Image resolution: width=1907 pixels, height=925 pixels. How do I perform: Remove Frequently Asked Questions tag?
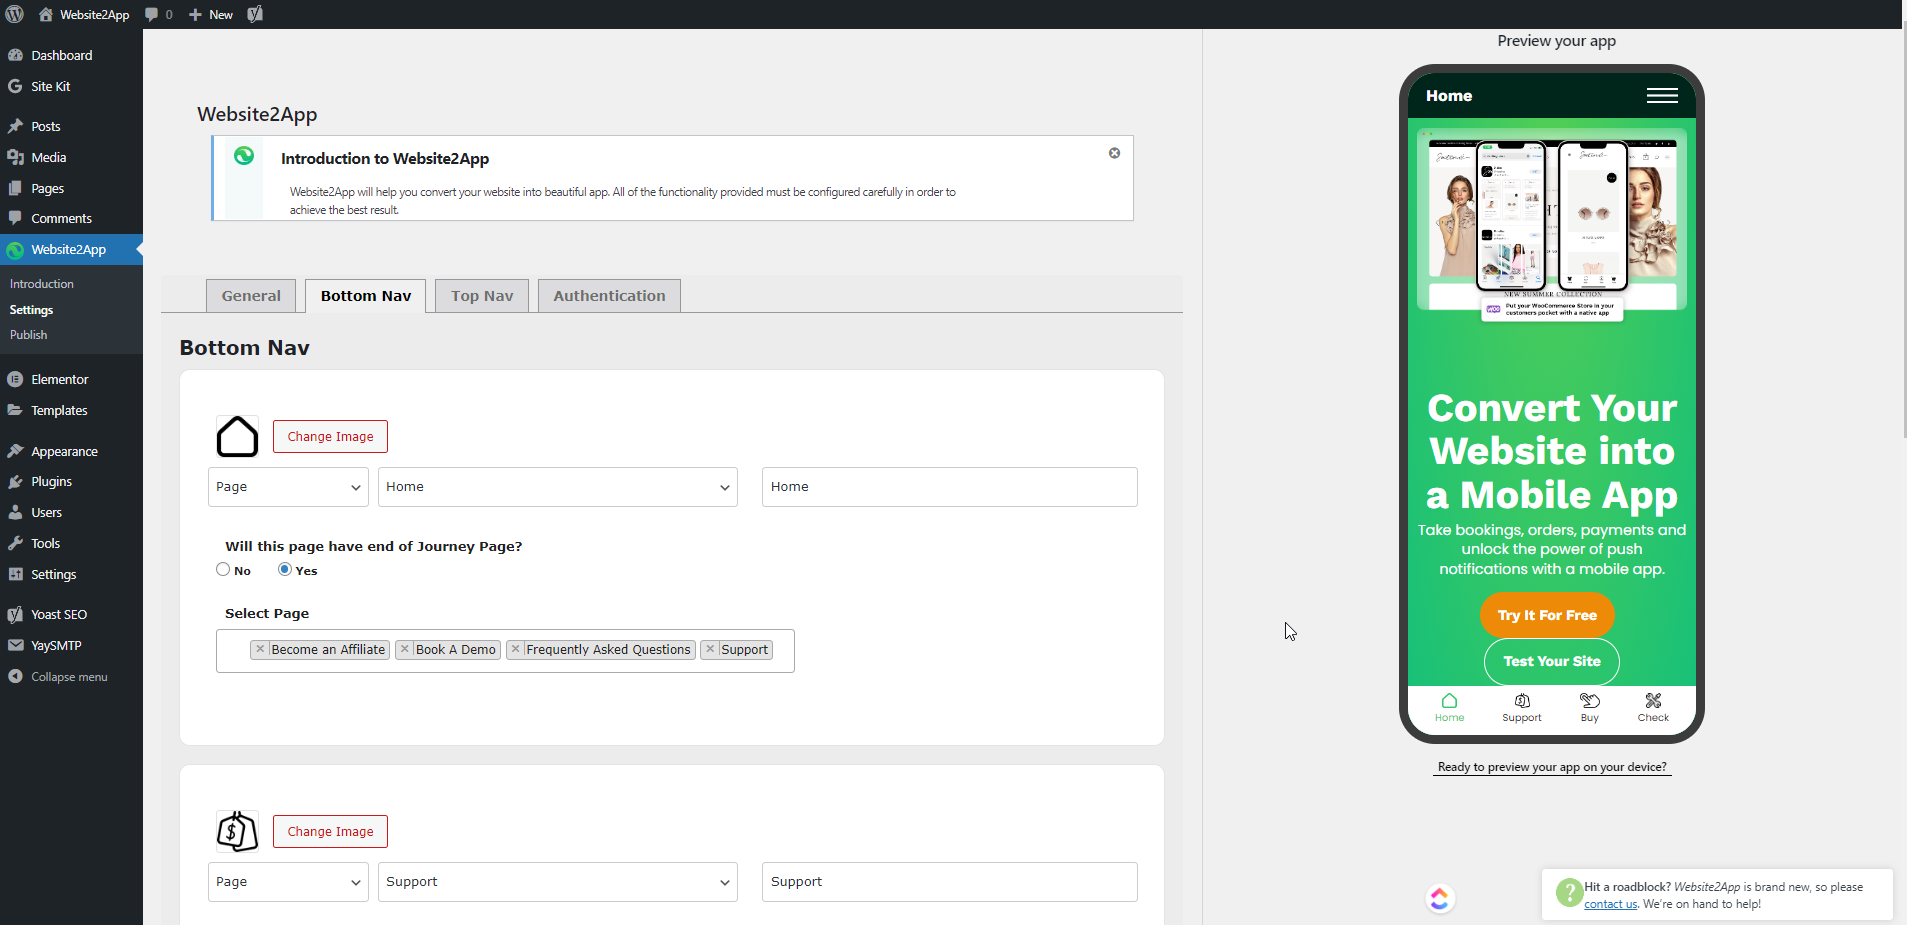click(515, 649)
